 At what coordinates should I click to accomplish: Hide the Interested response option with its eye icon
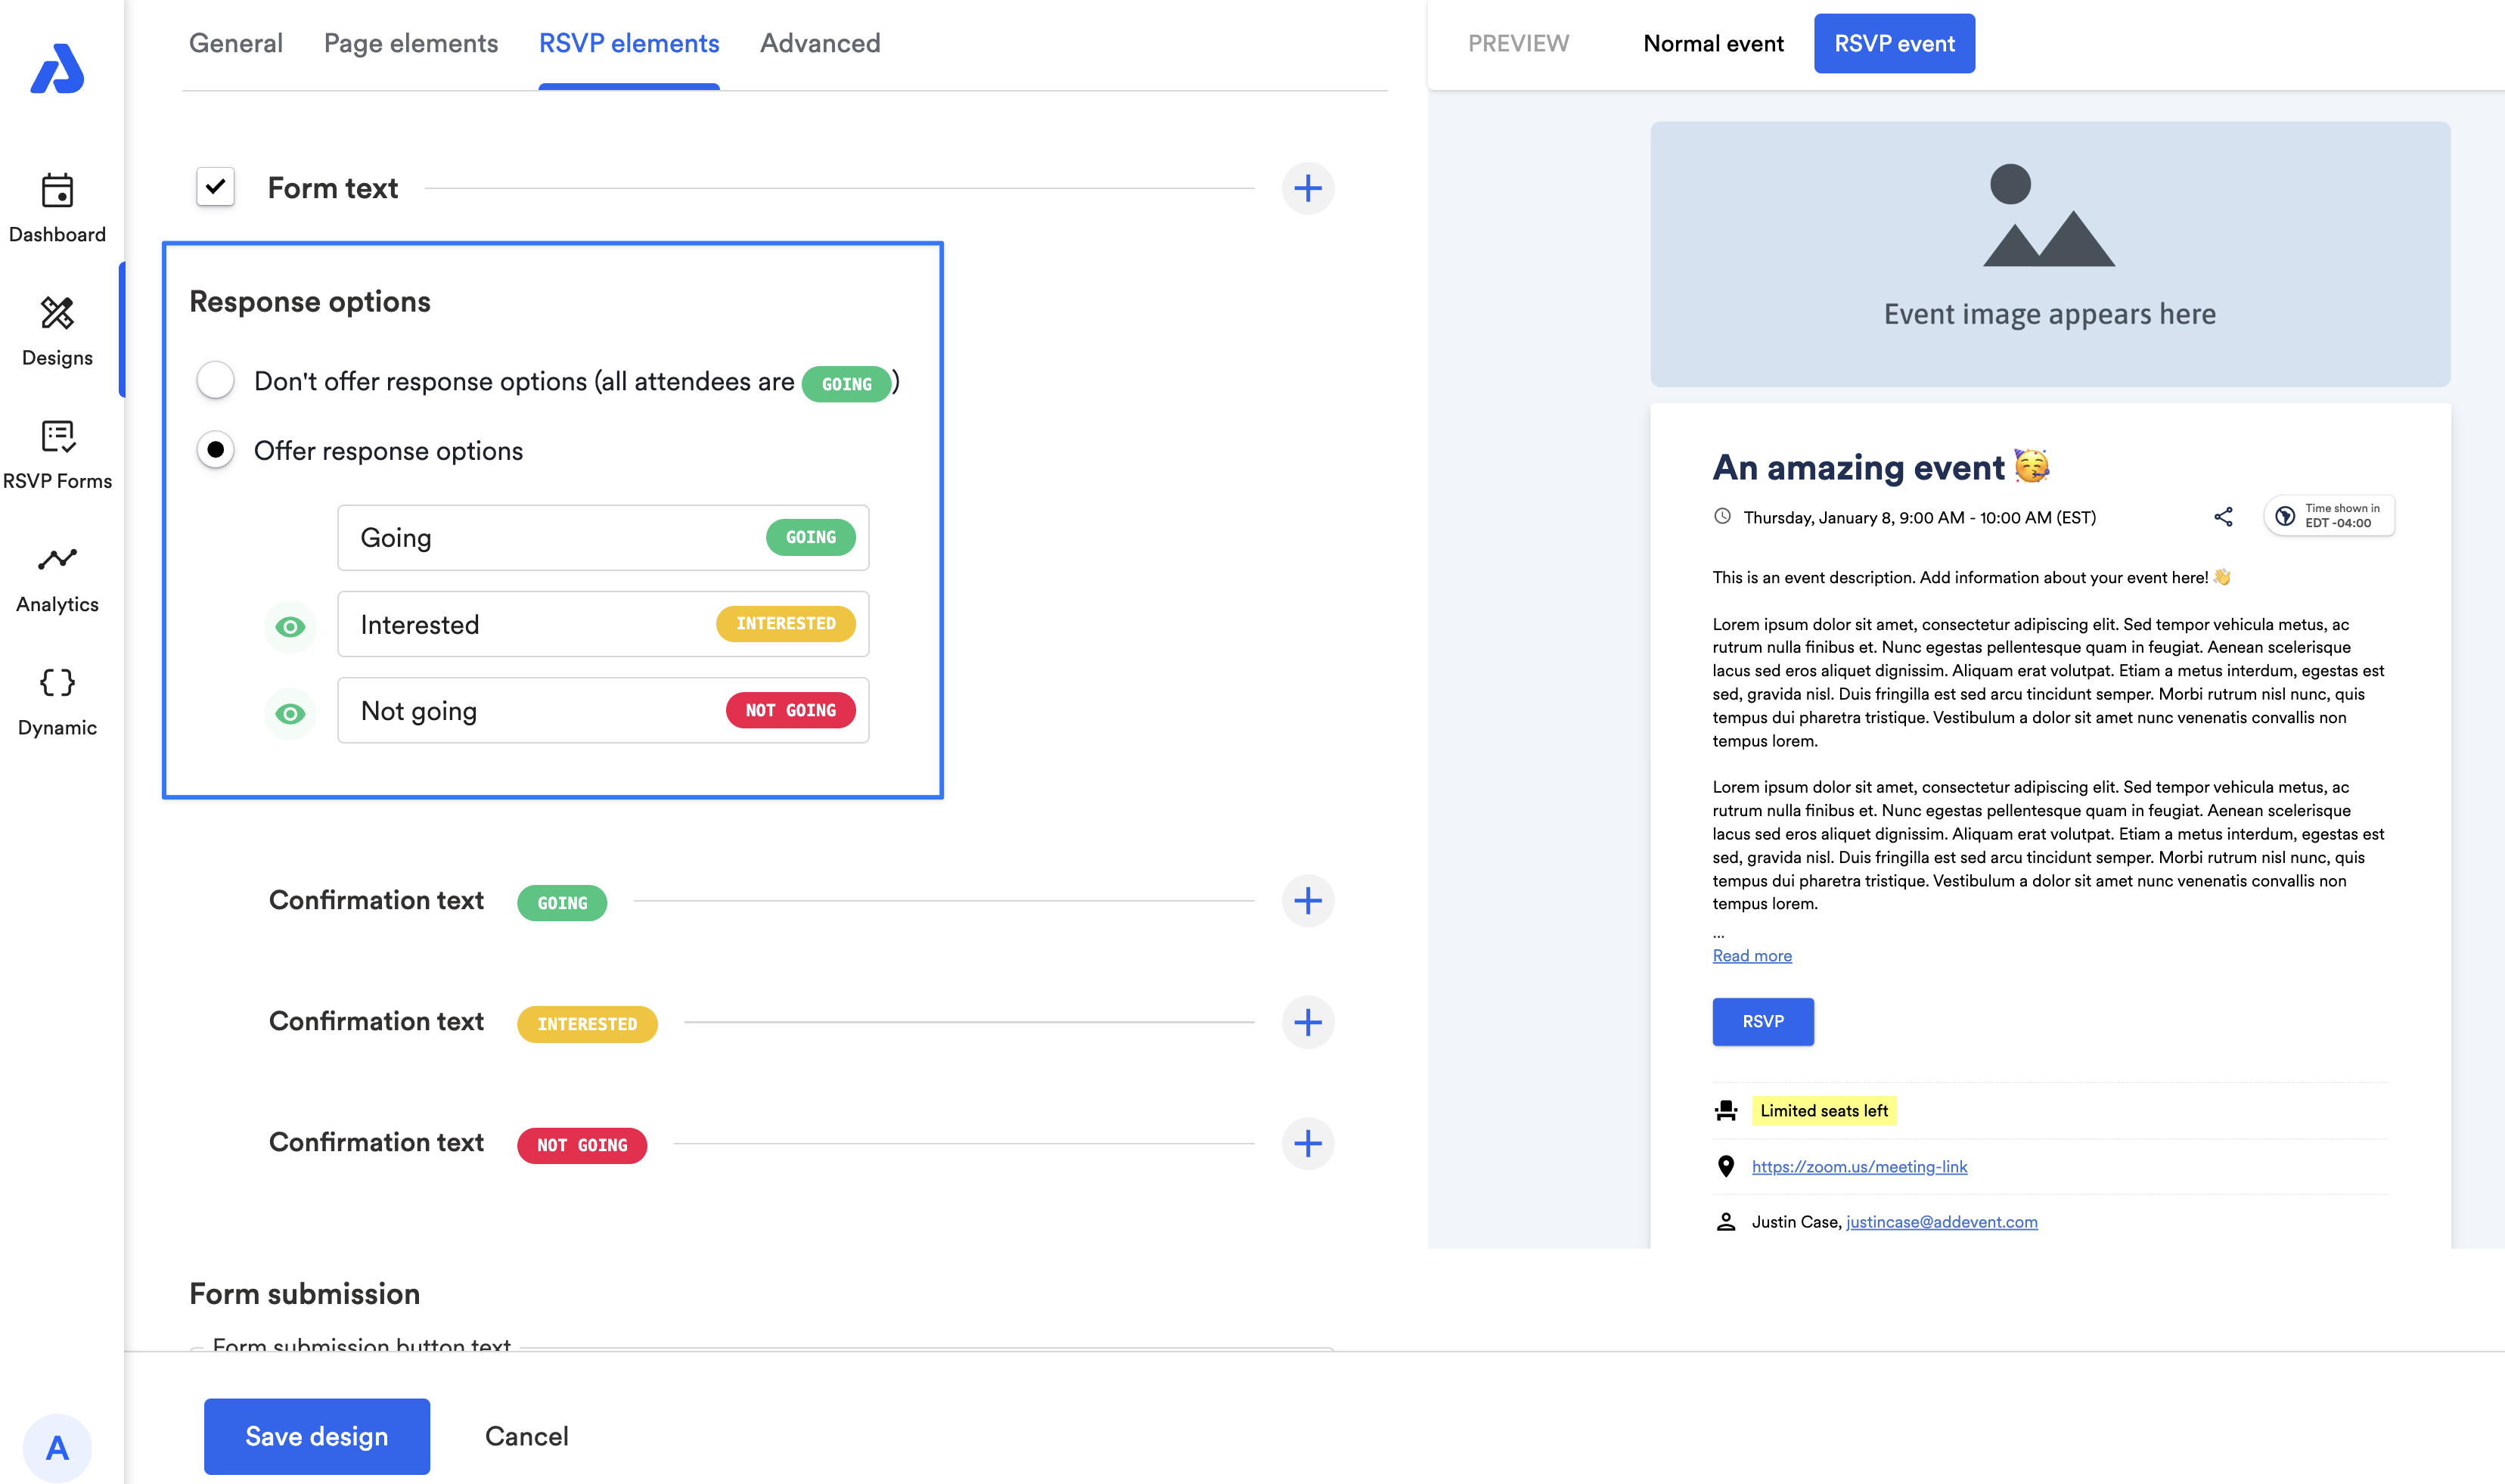pyautogui.click(x=290, y=627)
